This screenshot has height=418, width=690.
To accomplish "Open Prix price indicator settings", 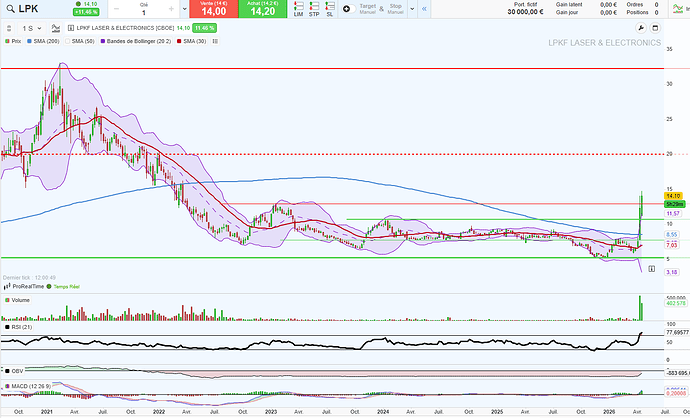I will point(13,41).
